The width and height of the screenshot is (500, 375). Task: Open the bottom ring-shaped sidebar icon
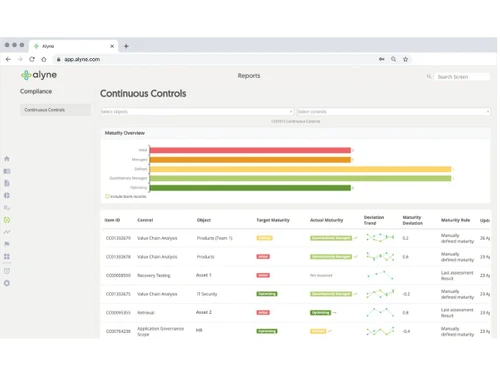pos(7,283)
